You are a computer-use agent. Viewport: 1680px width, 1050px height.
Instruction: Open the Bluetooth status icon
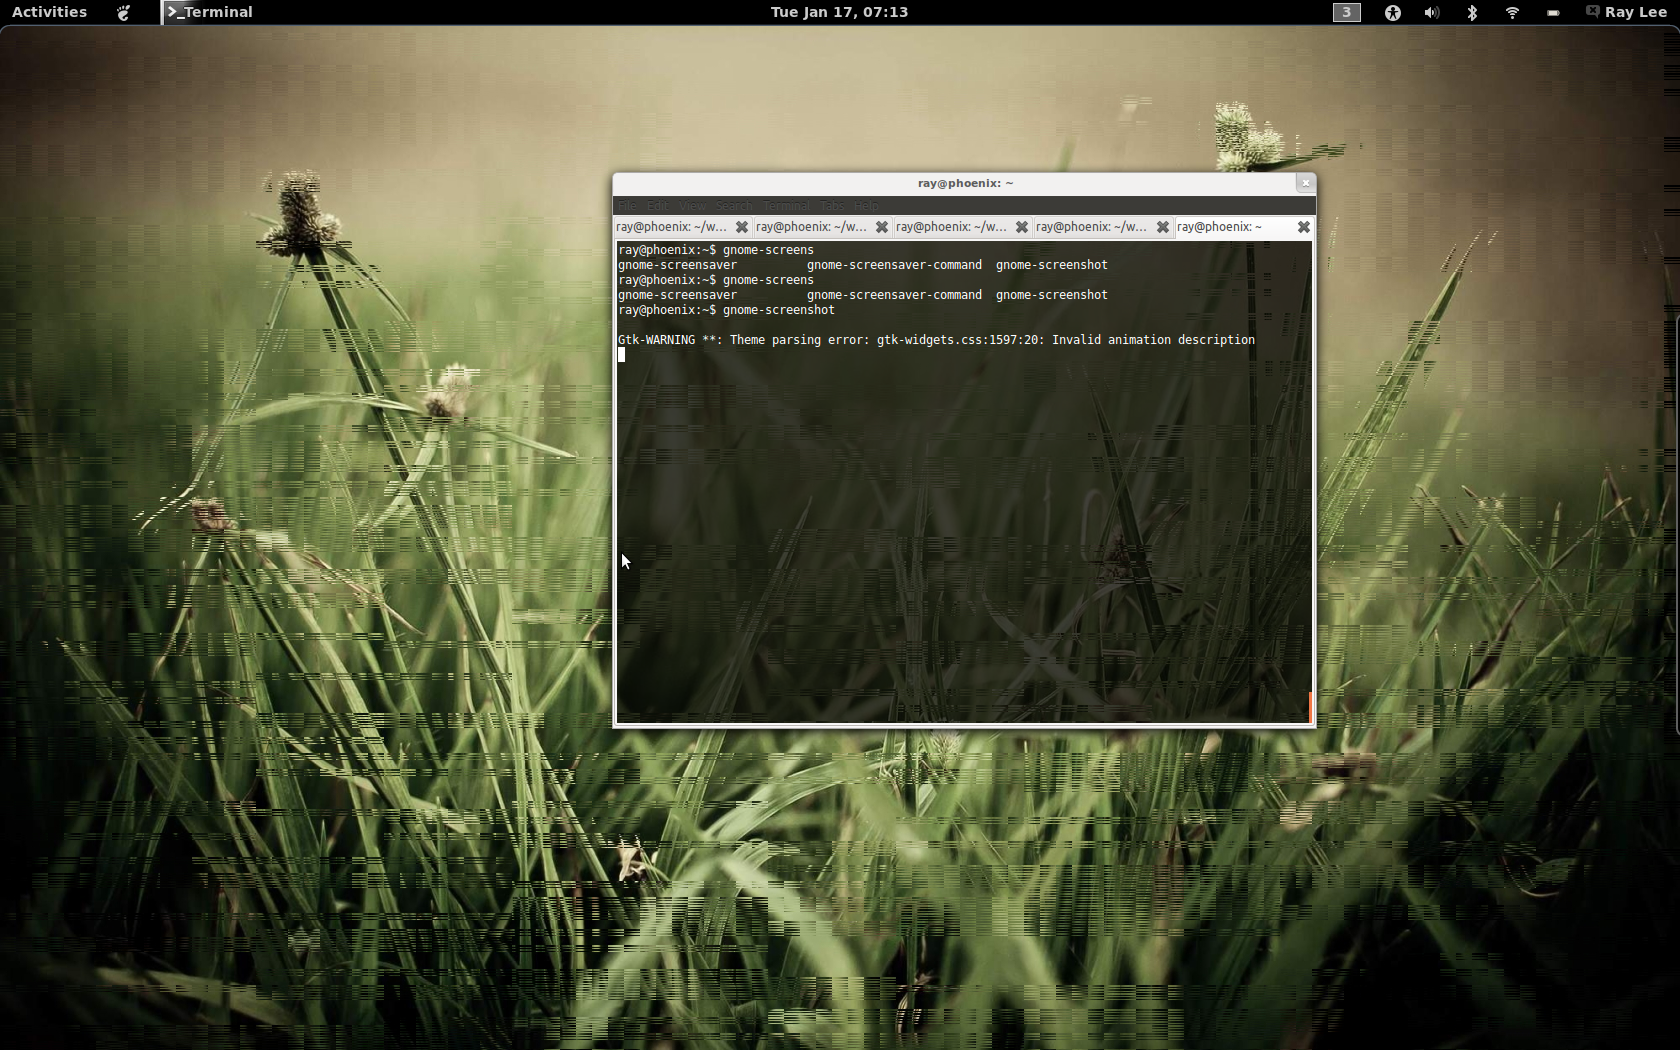point(1472,12)
